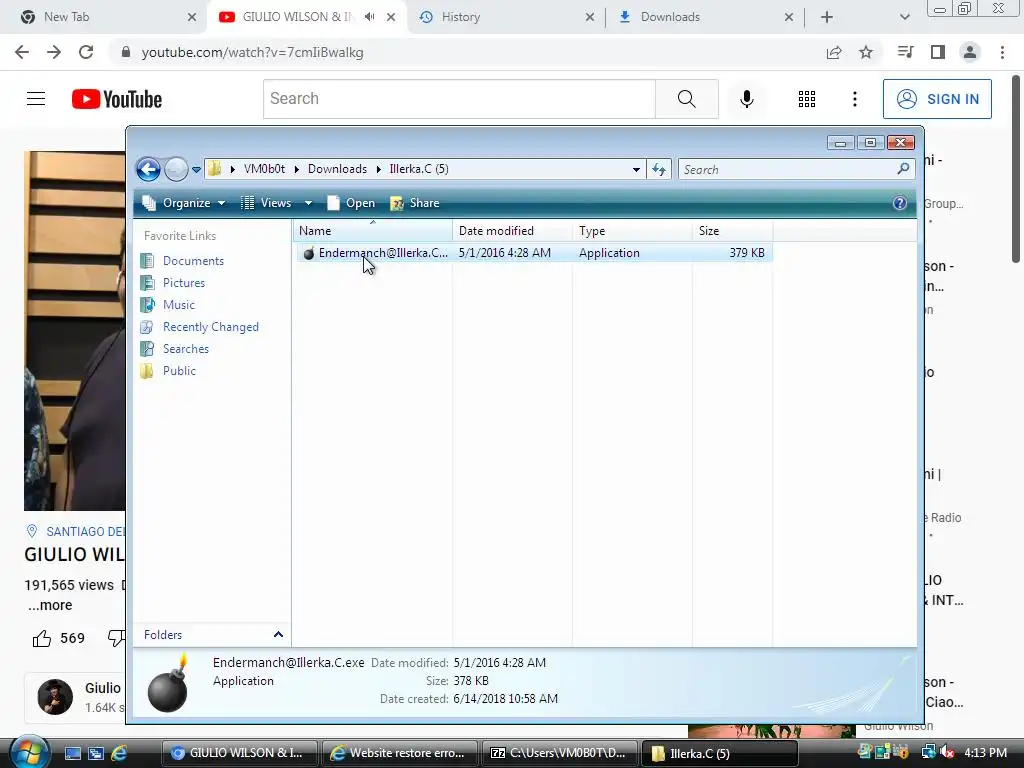Open the media controls icon in Chrome
The image size is (1024, 768).
(905, 52)
